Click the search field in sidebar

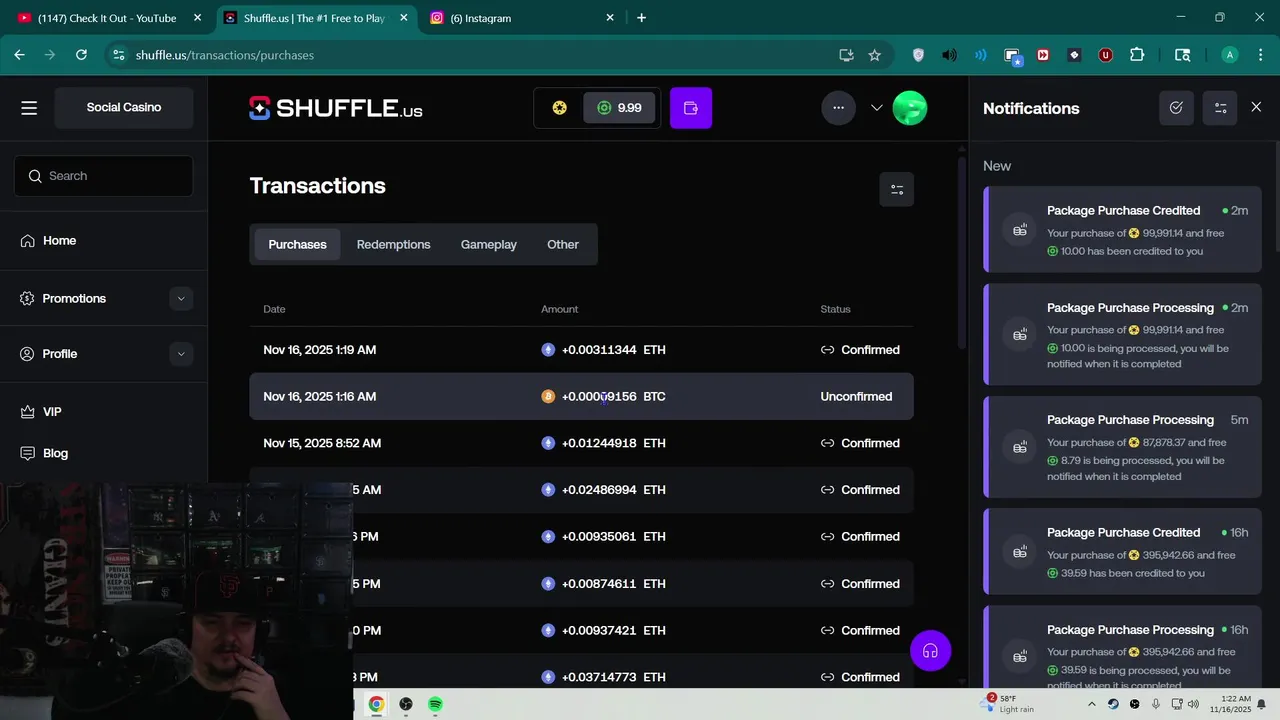click(104, 176)
